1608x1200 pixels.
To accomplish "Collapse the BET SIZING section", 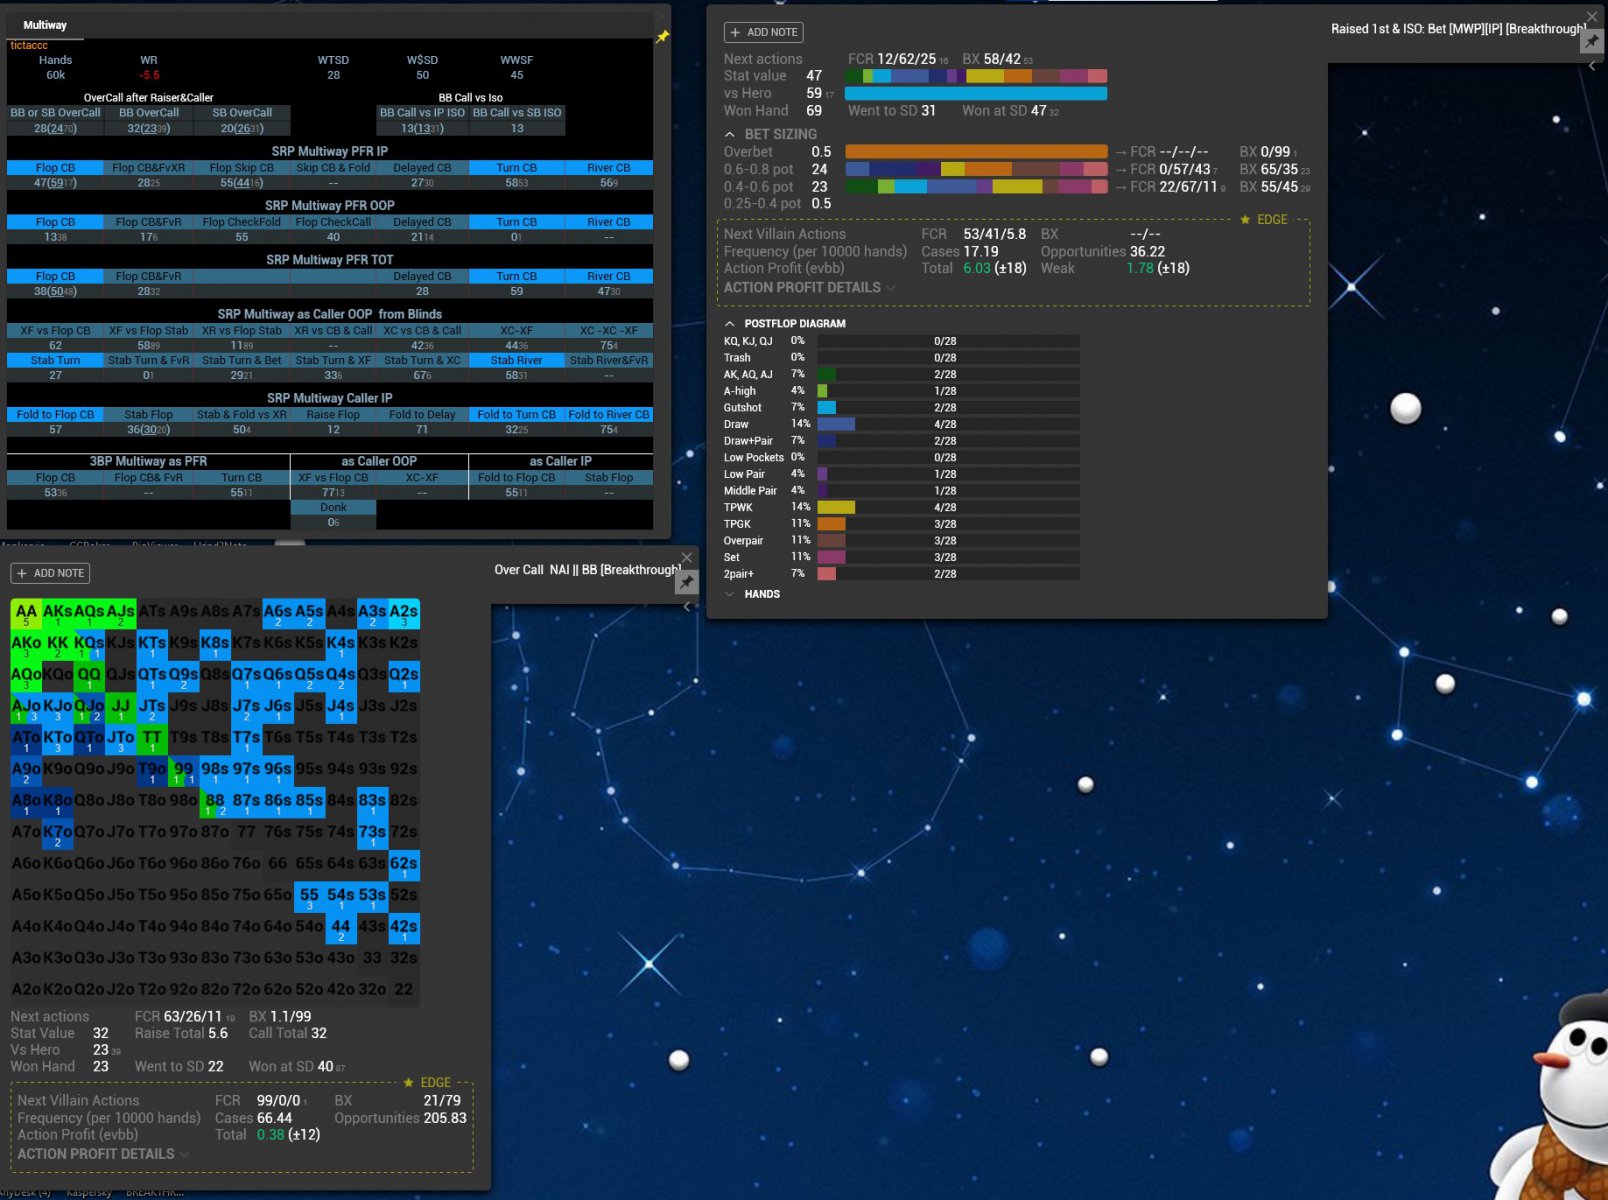I will 730,134.
